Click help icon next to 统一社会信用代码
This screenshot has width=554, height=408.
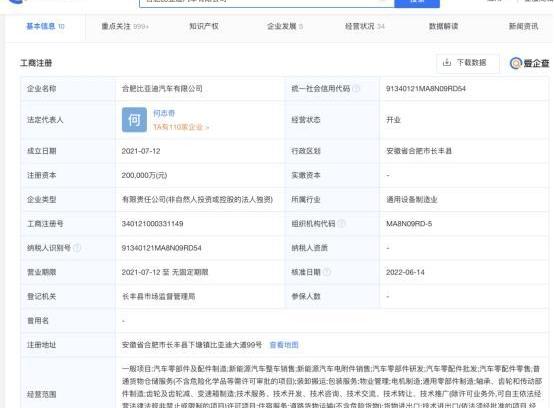356,89
